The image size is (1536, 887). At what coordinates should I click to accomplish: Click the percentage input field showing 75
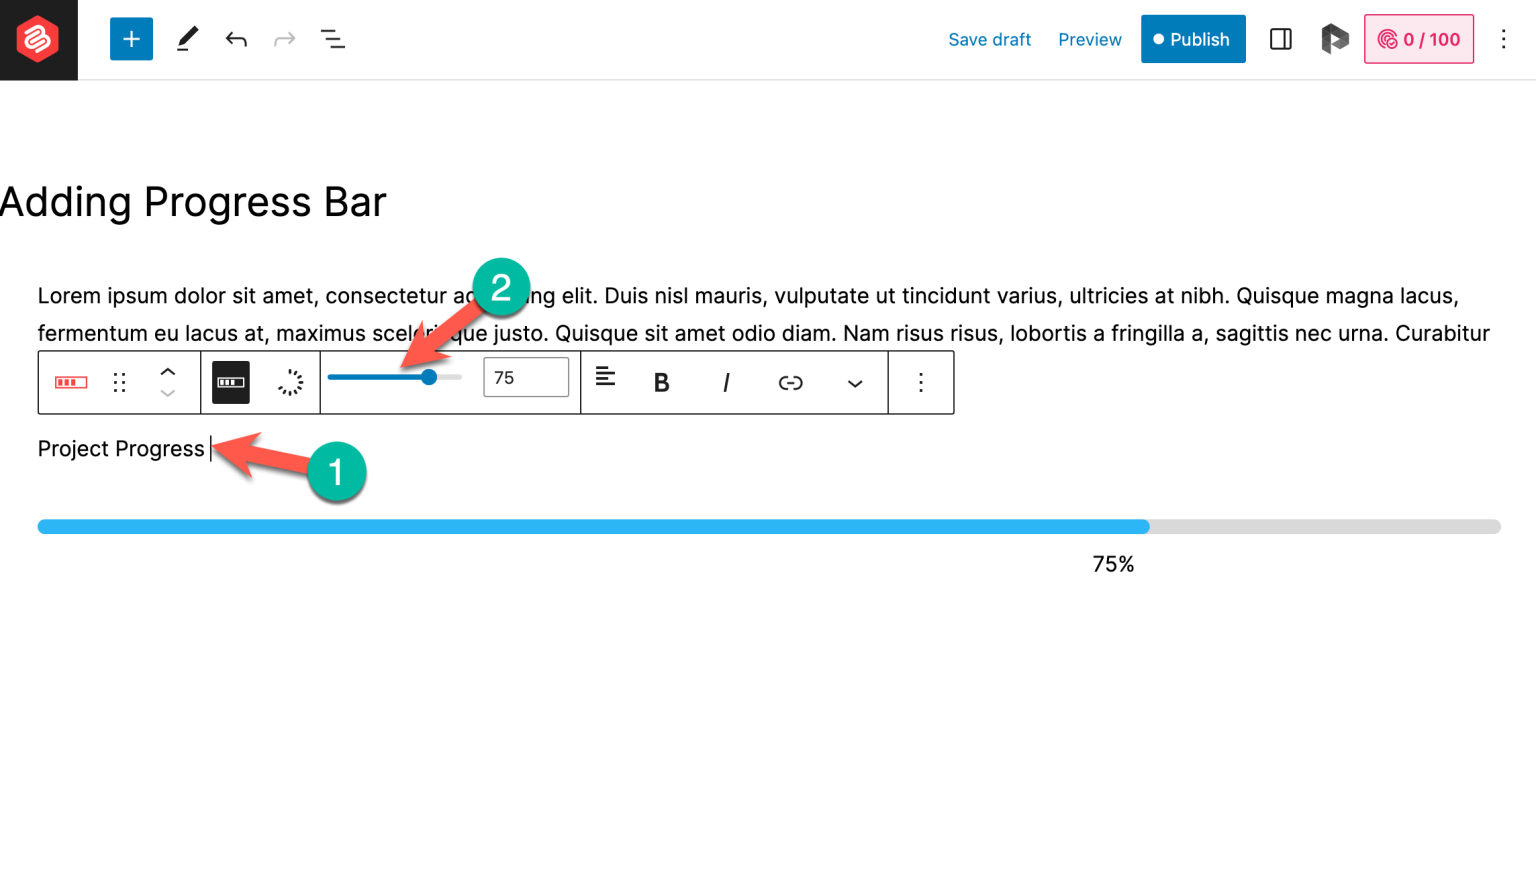coord(526,378)
